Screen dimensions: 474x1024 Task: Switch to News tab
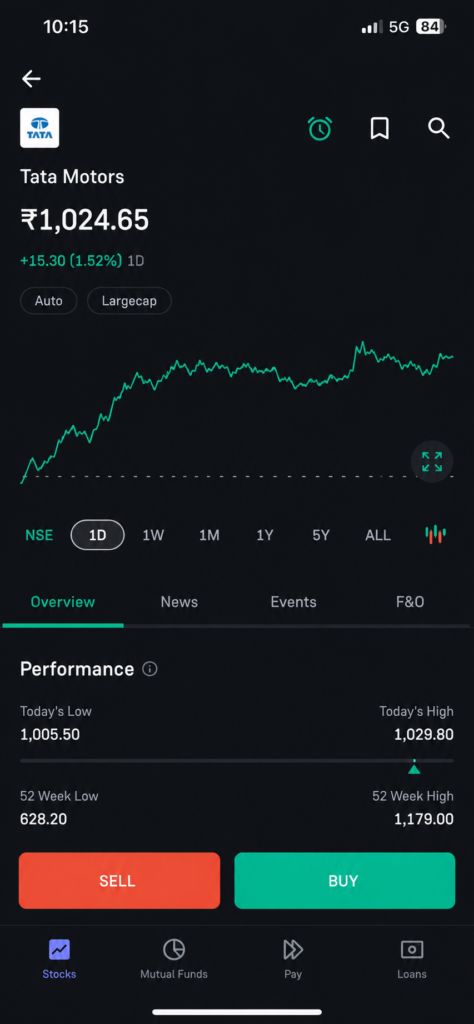click(x=179, y=602)
